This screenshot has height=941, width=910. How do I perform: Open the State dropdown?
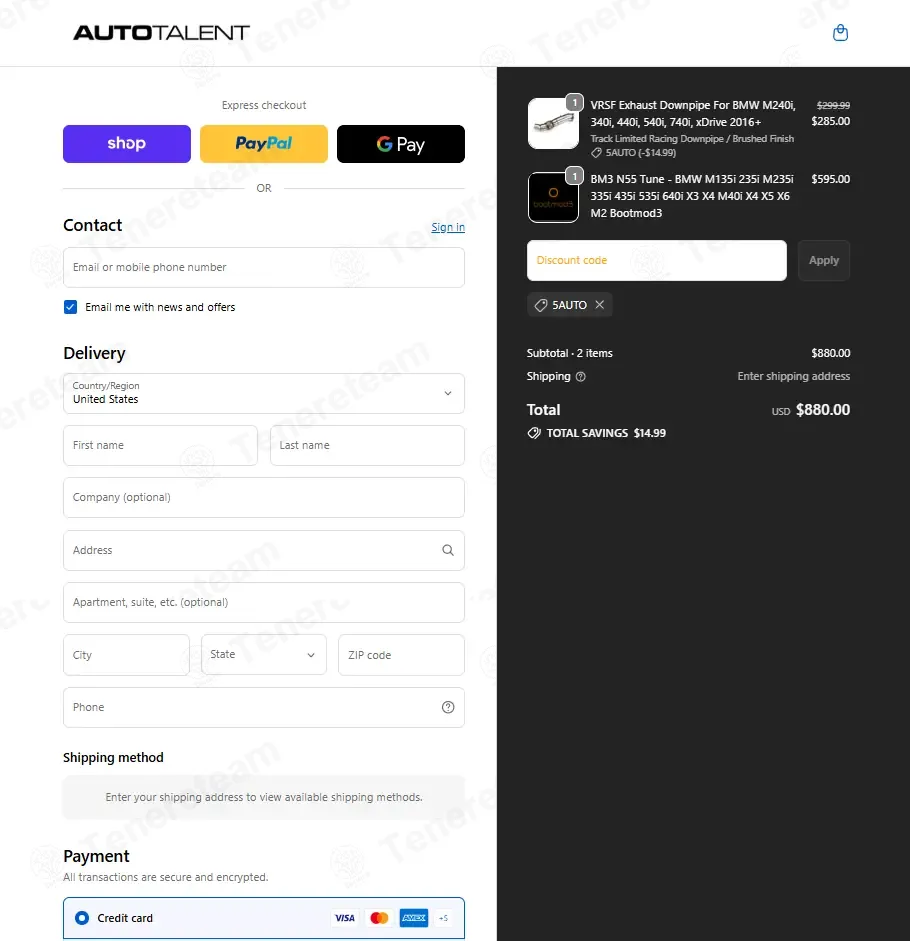point(264,655)
